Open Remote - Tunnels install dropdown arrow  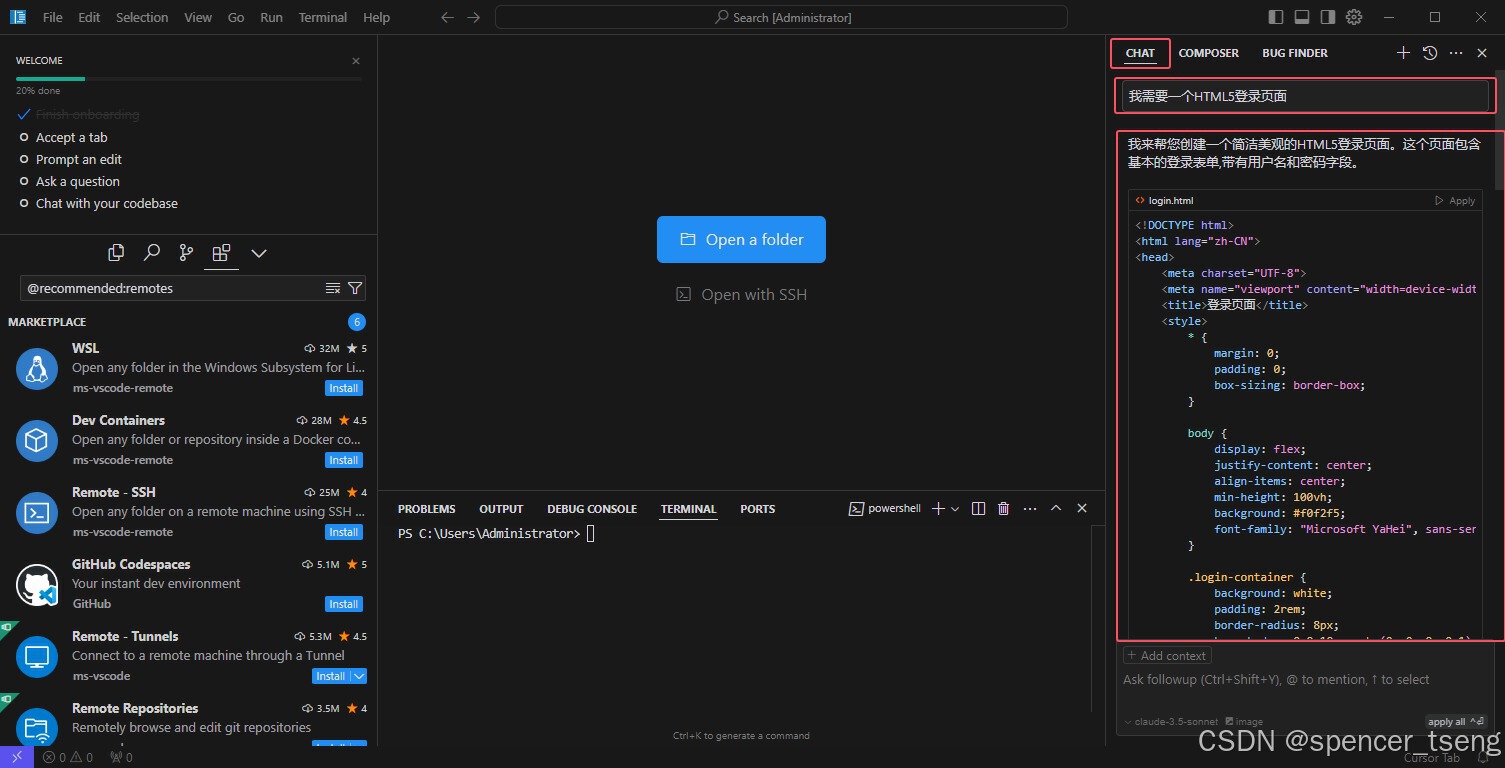tap(359, 676)
